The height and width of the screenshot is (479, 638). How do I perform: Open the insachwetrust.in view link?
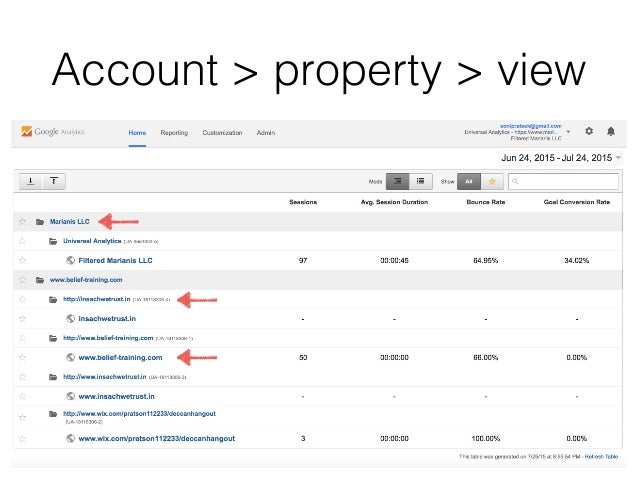107,319
